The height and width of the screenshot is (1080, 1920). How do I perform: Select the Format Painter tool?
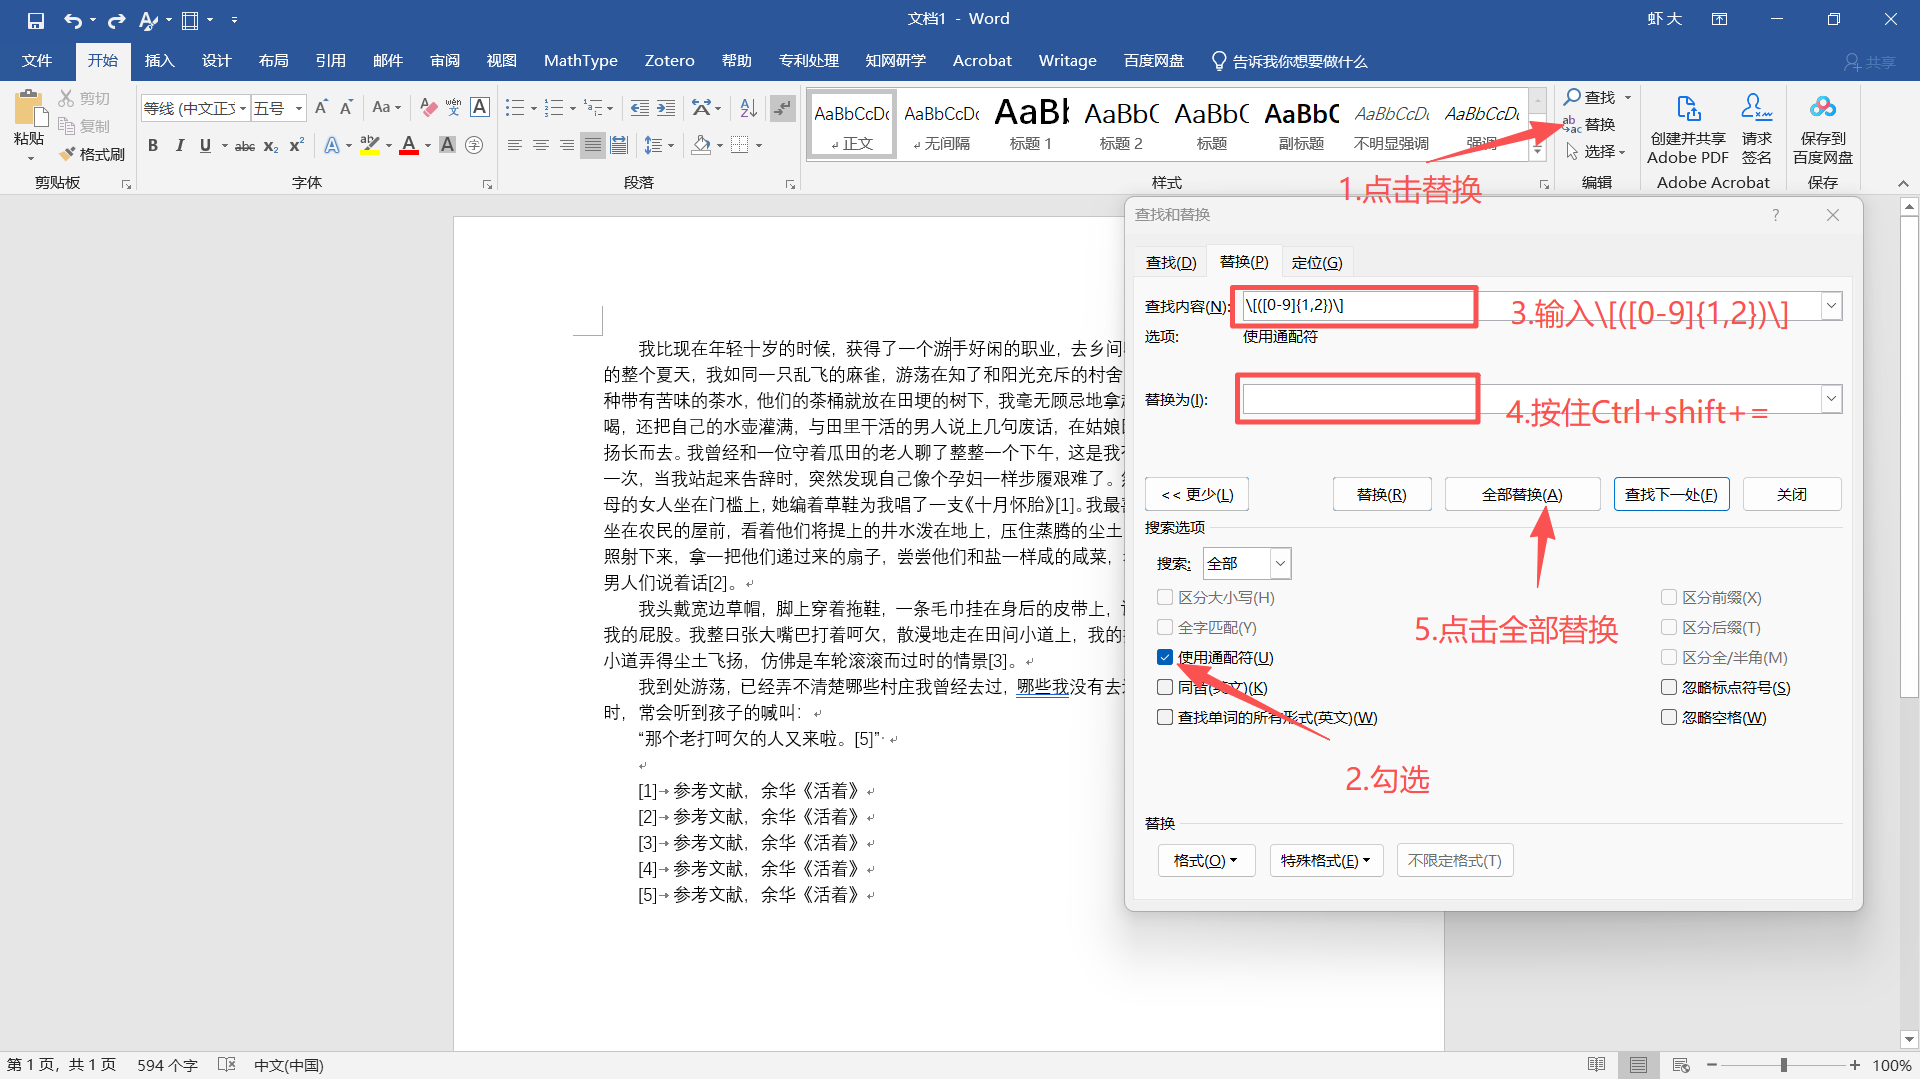point(92,154)
